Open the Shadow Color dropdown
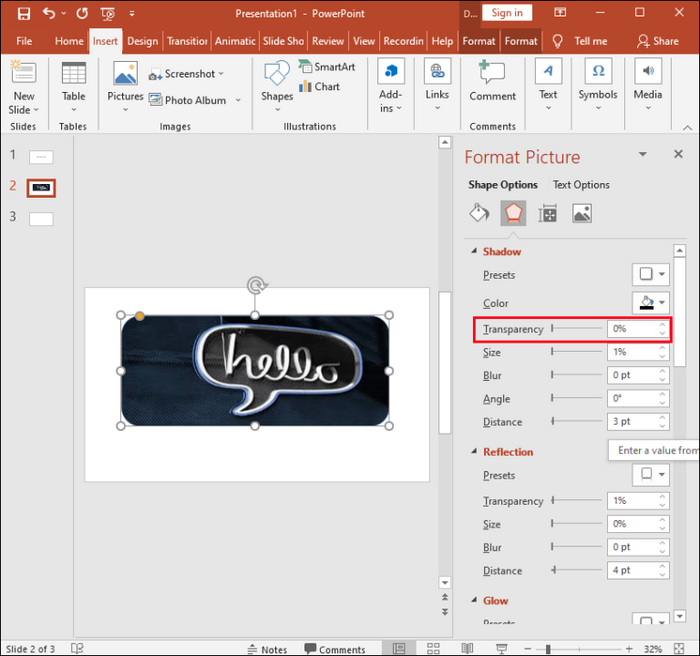This screenshot has height=656, width=700. (x=650, y=303)
